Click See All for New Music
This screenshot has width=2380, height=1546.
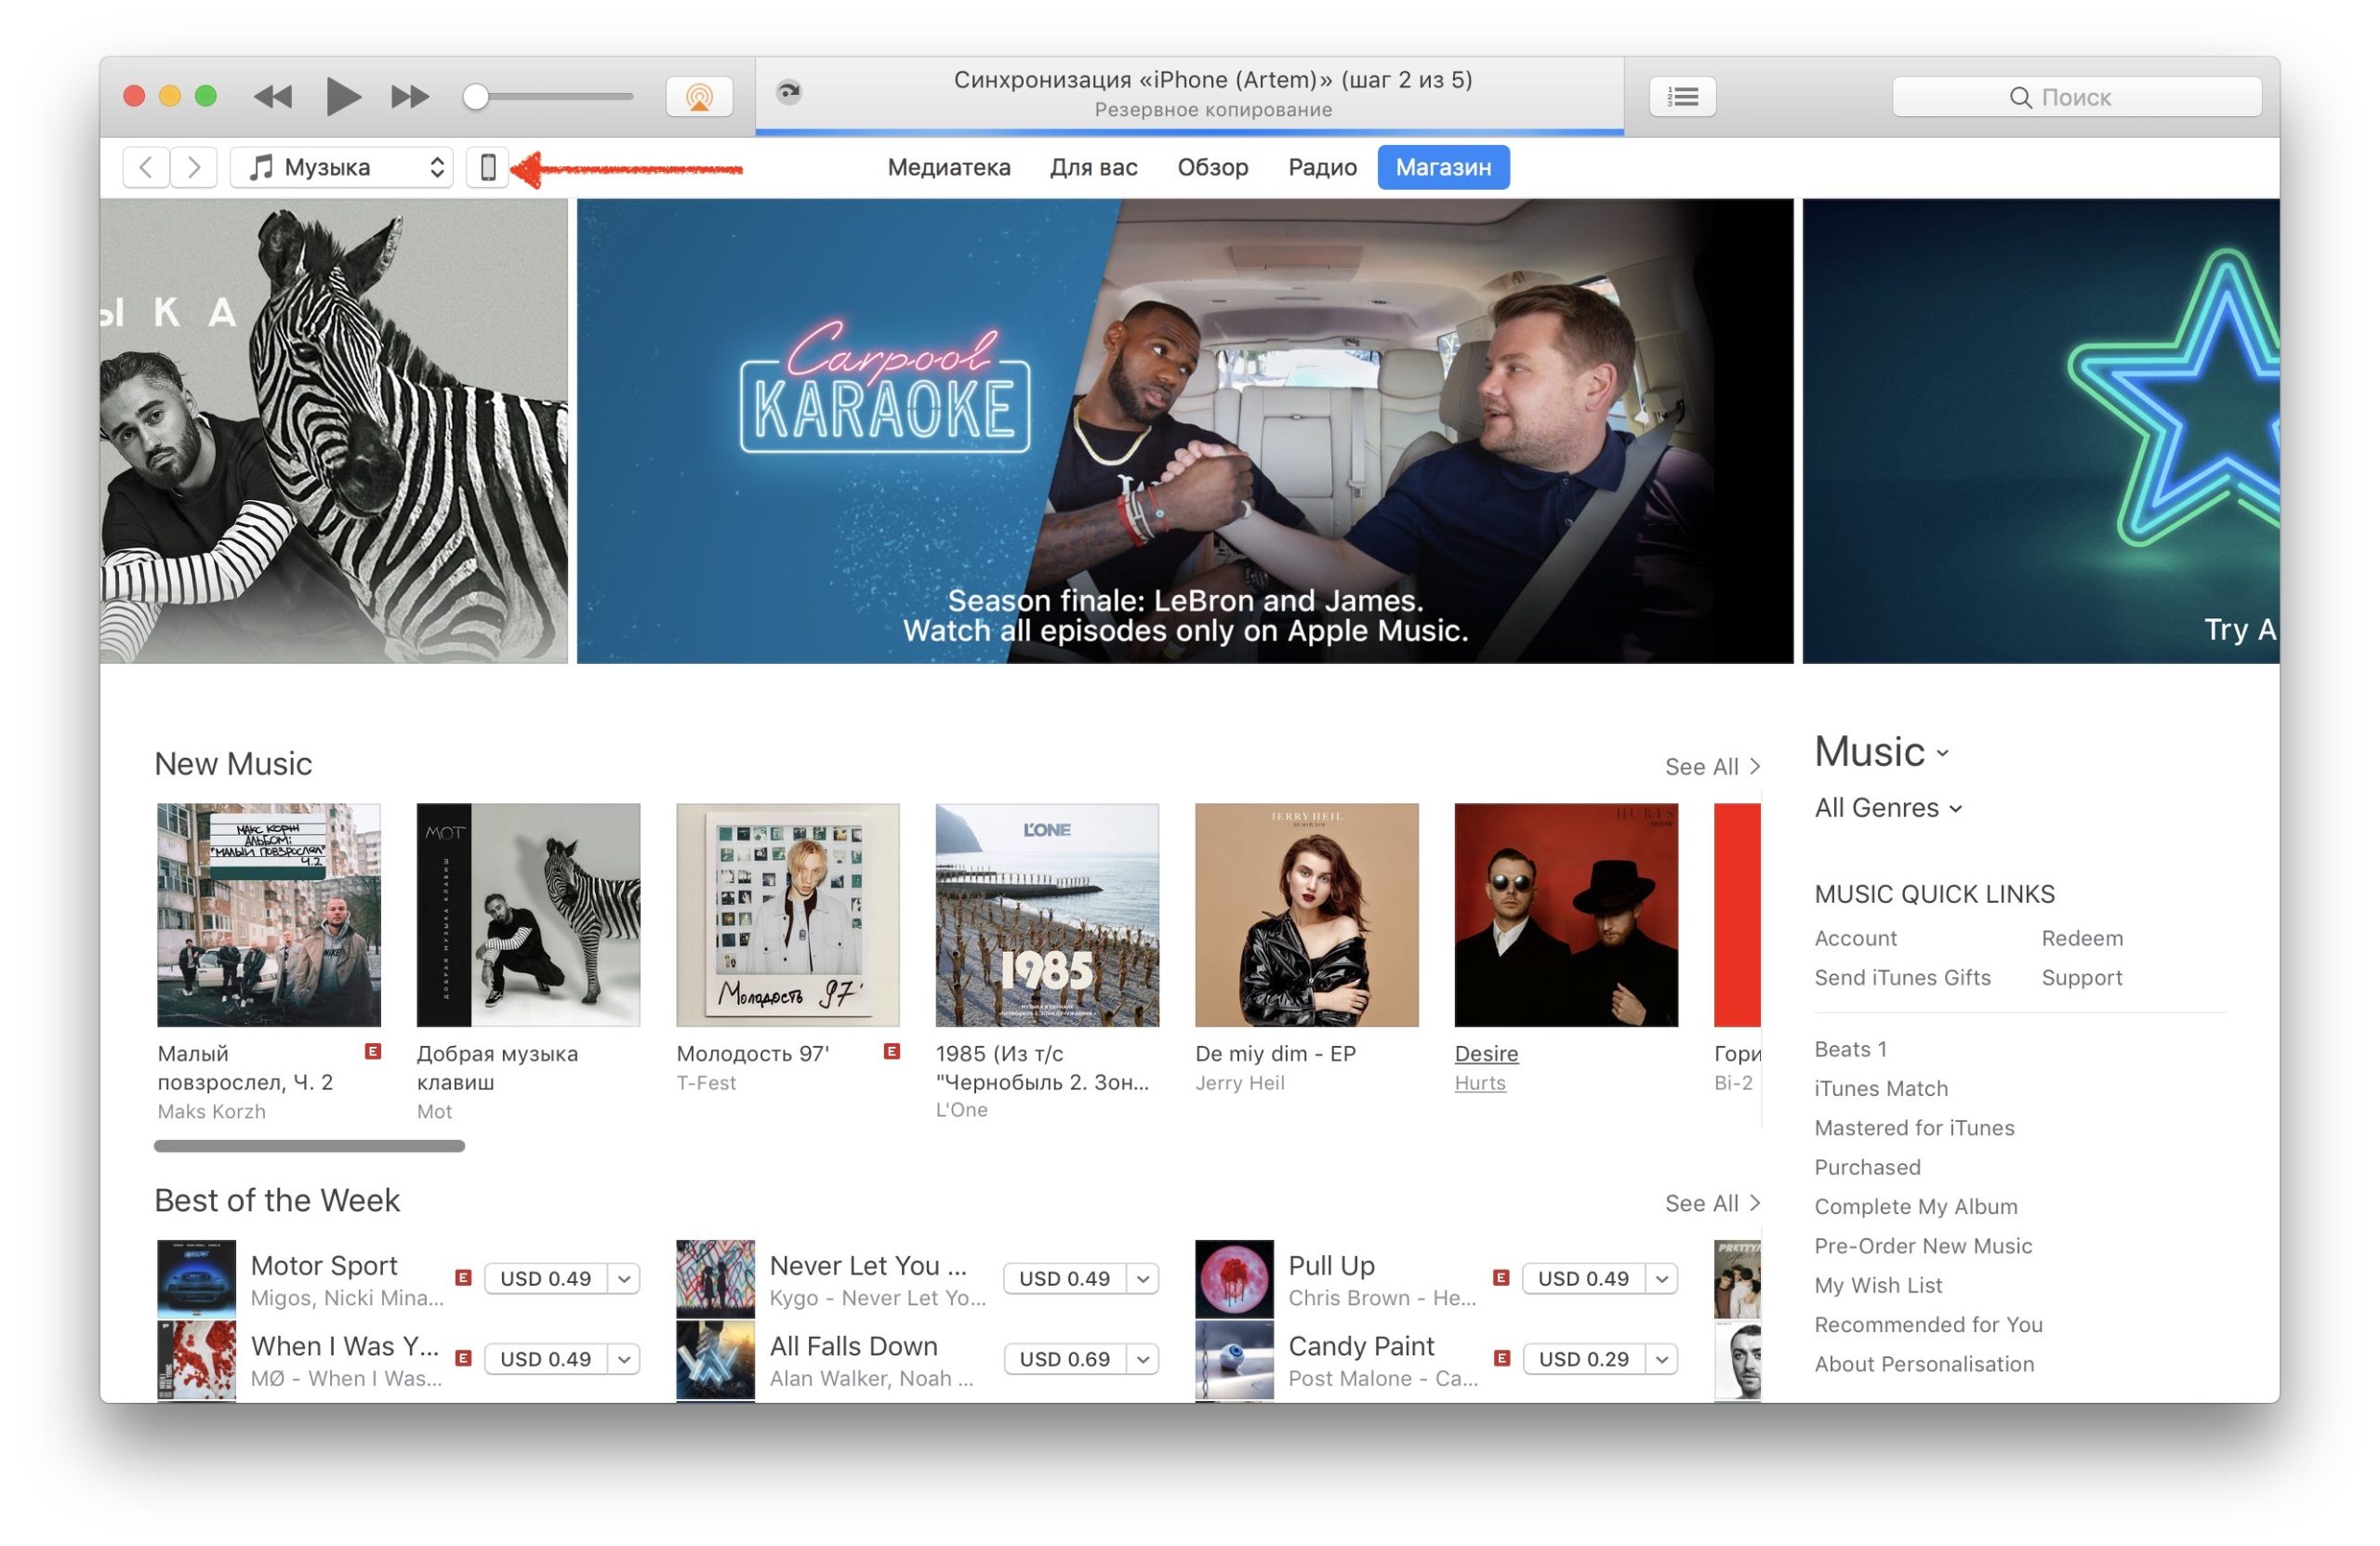pos(1712,767)
